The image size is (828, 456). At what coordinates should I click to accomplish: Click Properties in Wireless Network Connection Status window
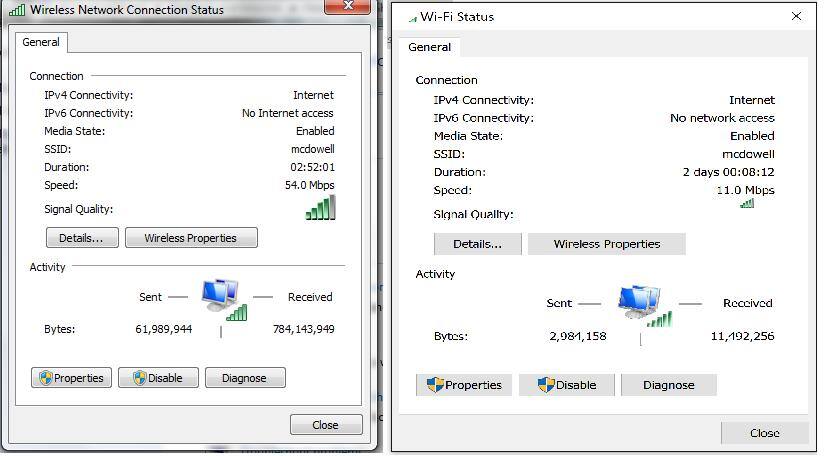tap(70, 378)
